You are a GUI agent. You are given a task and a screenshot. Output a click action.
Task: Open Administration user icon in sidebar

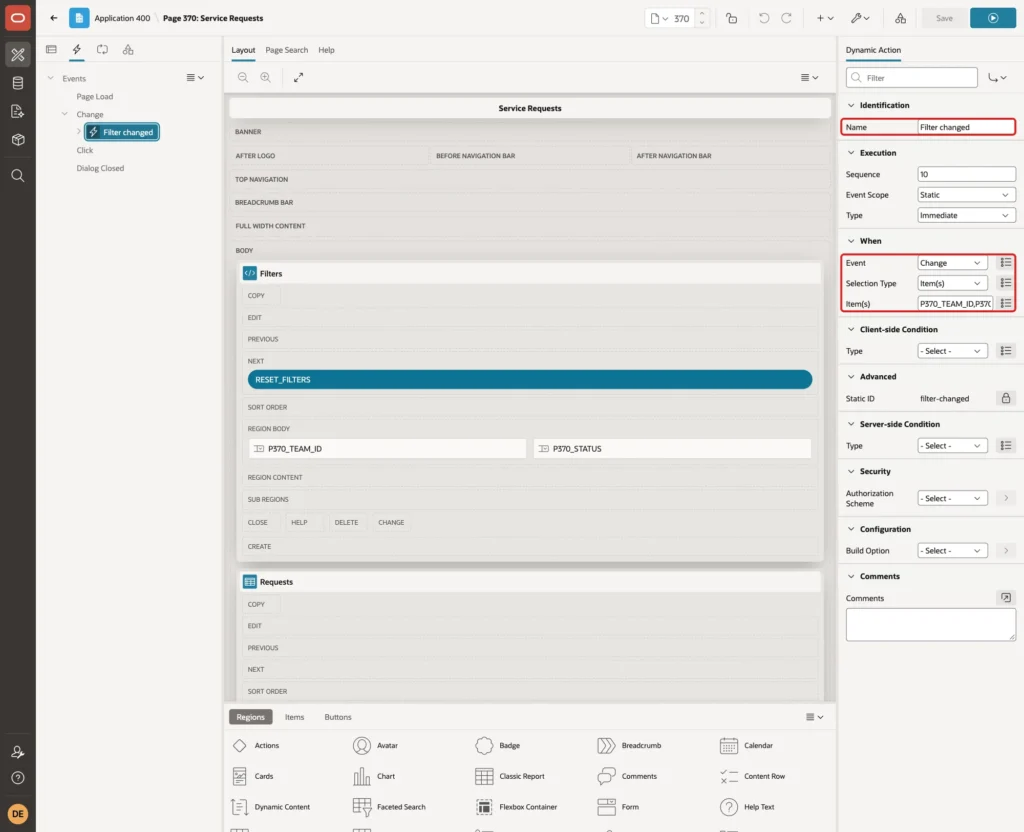pos(18,752)
